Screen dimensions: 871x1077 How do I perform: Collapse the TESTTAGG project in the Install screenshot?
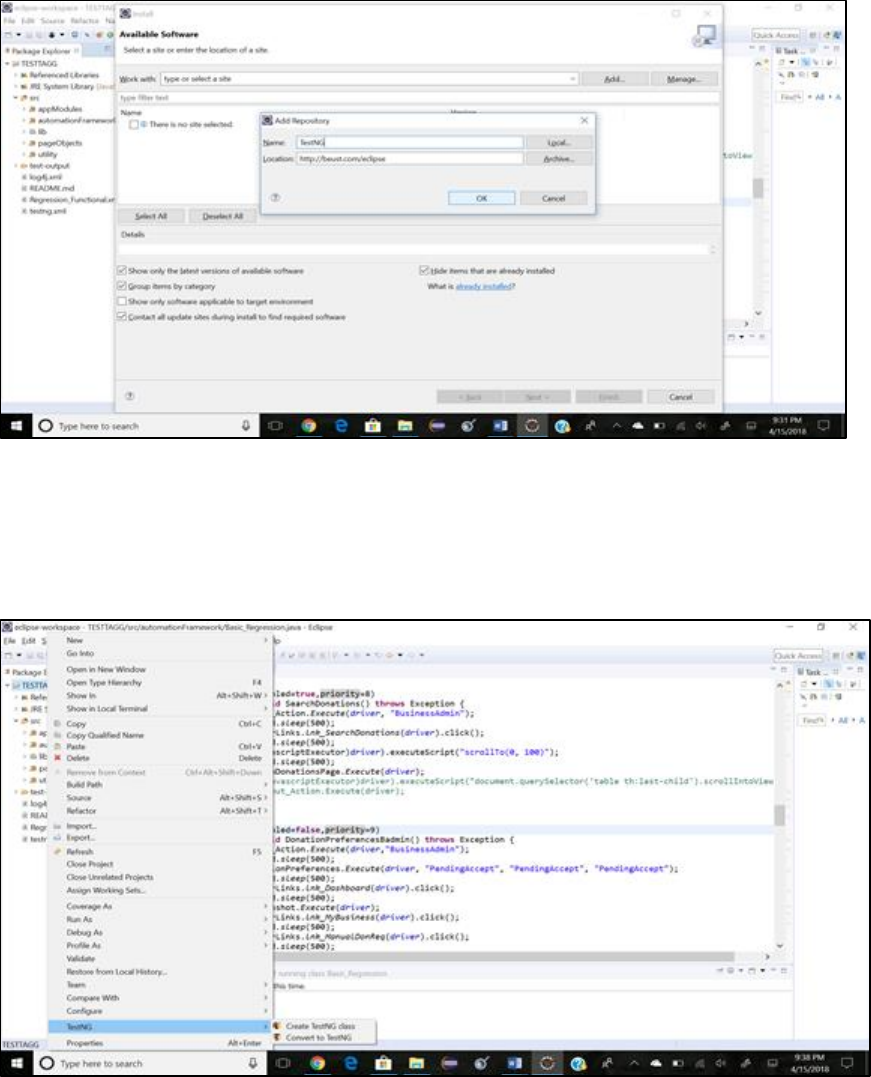[x=8, y=64]
